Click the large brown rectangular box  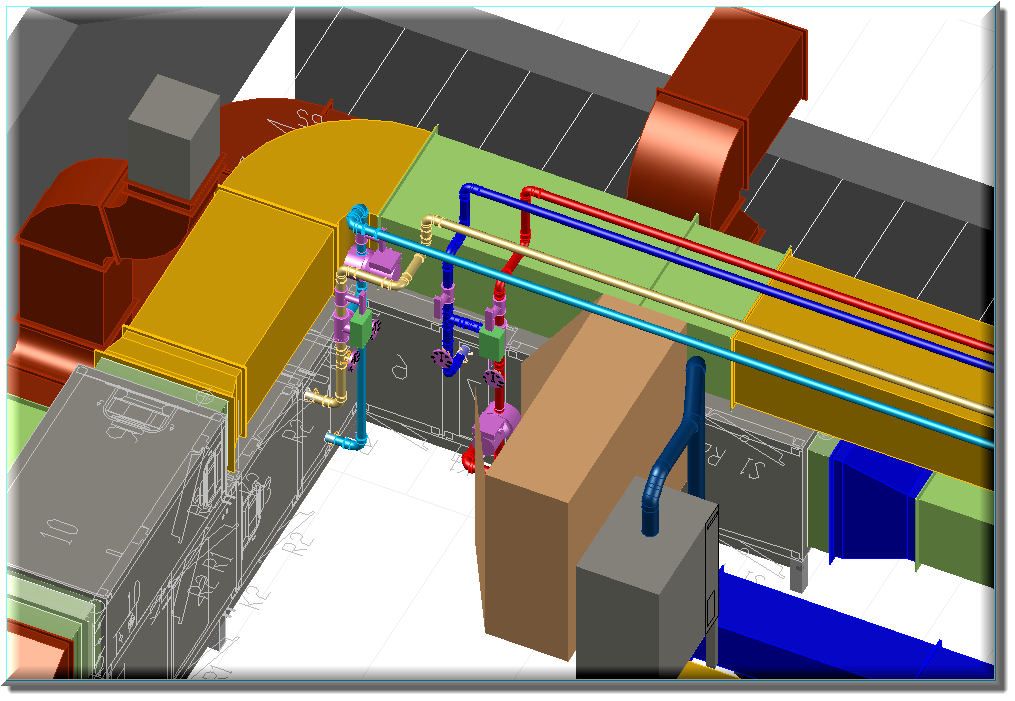[x=560, y=470]
